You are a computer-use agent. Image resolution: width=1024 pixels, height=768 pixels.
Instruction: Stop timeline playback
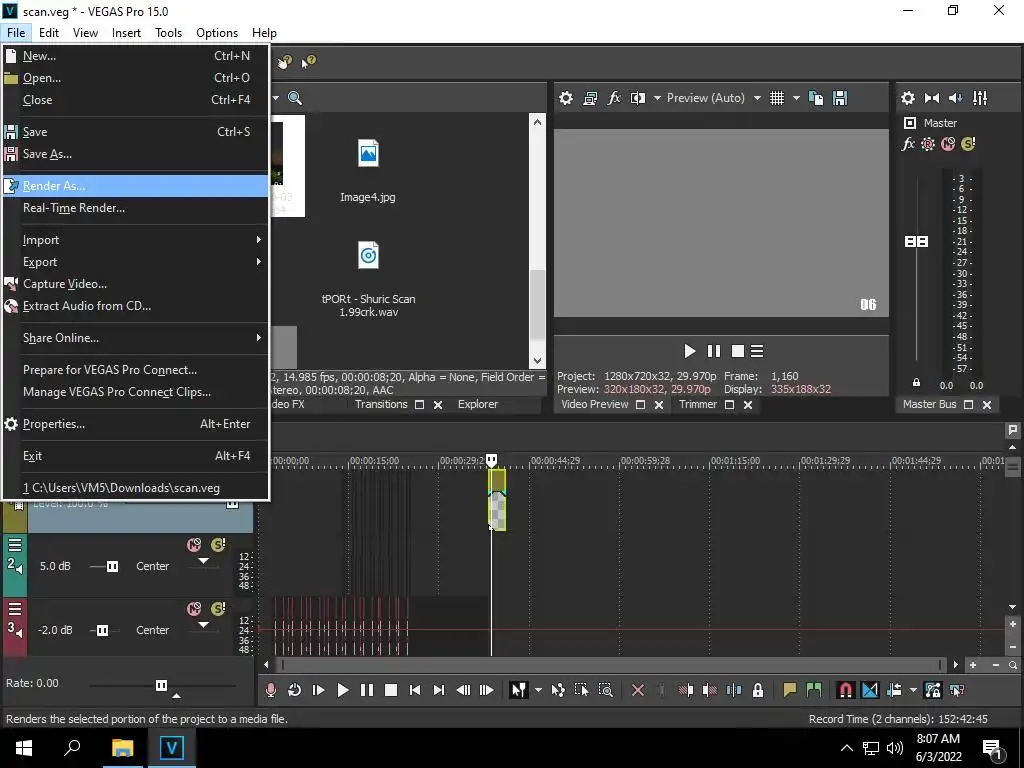click(x=391, y=690)
